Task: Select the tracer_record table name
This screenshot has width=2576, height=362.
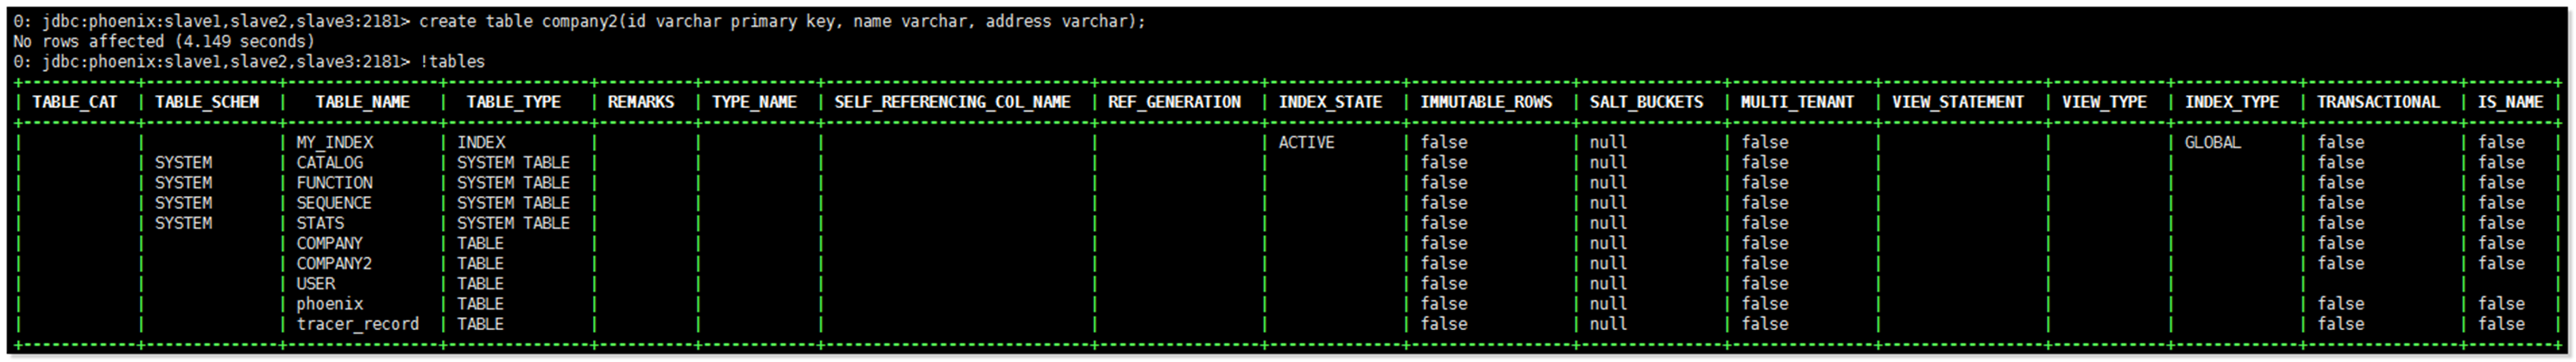Action: tap(357, 324)
